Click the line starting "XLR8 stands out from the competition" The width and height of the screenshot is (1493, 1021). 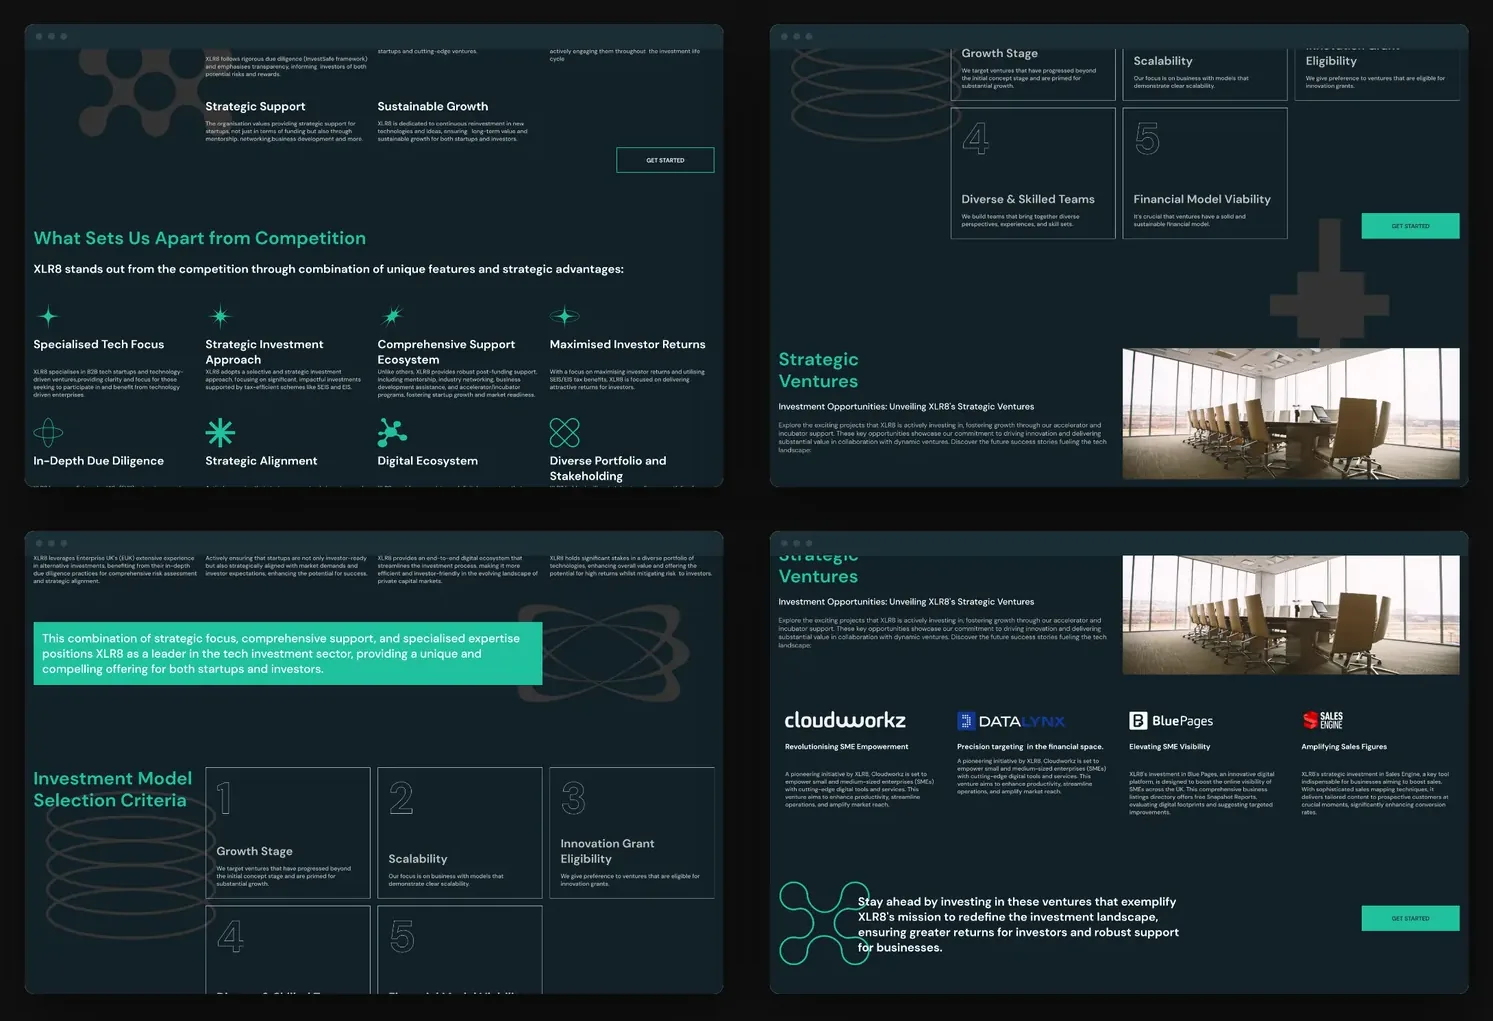pos(329,269)
